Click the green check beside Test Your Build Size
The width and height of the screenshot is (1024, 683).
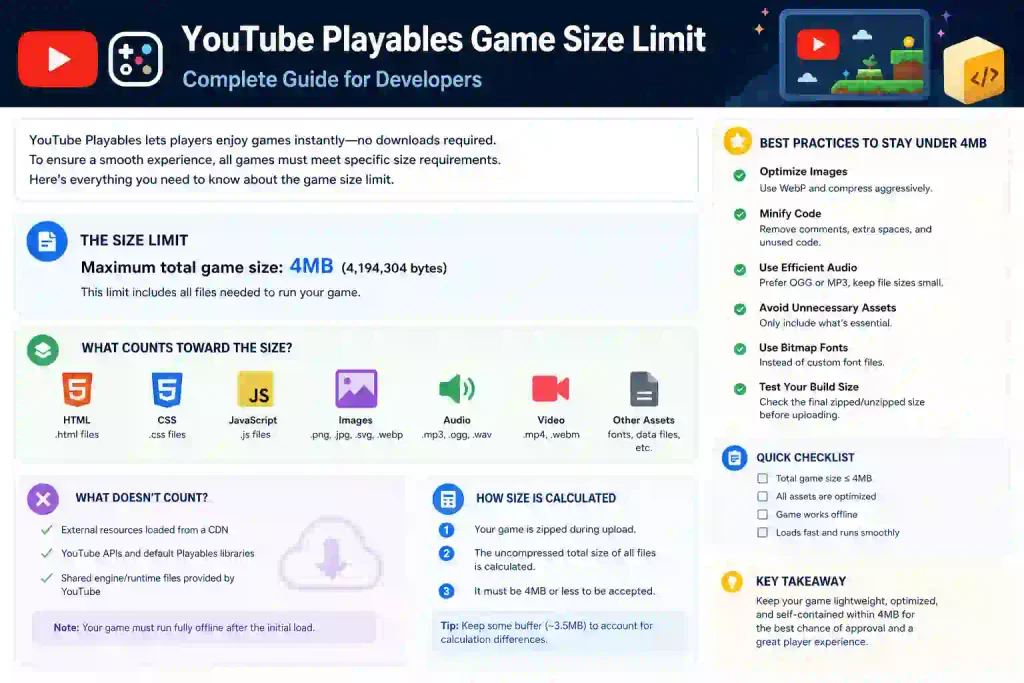[739, 389]
